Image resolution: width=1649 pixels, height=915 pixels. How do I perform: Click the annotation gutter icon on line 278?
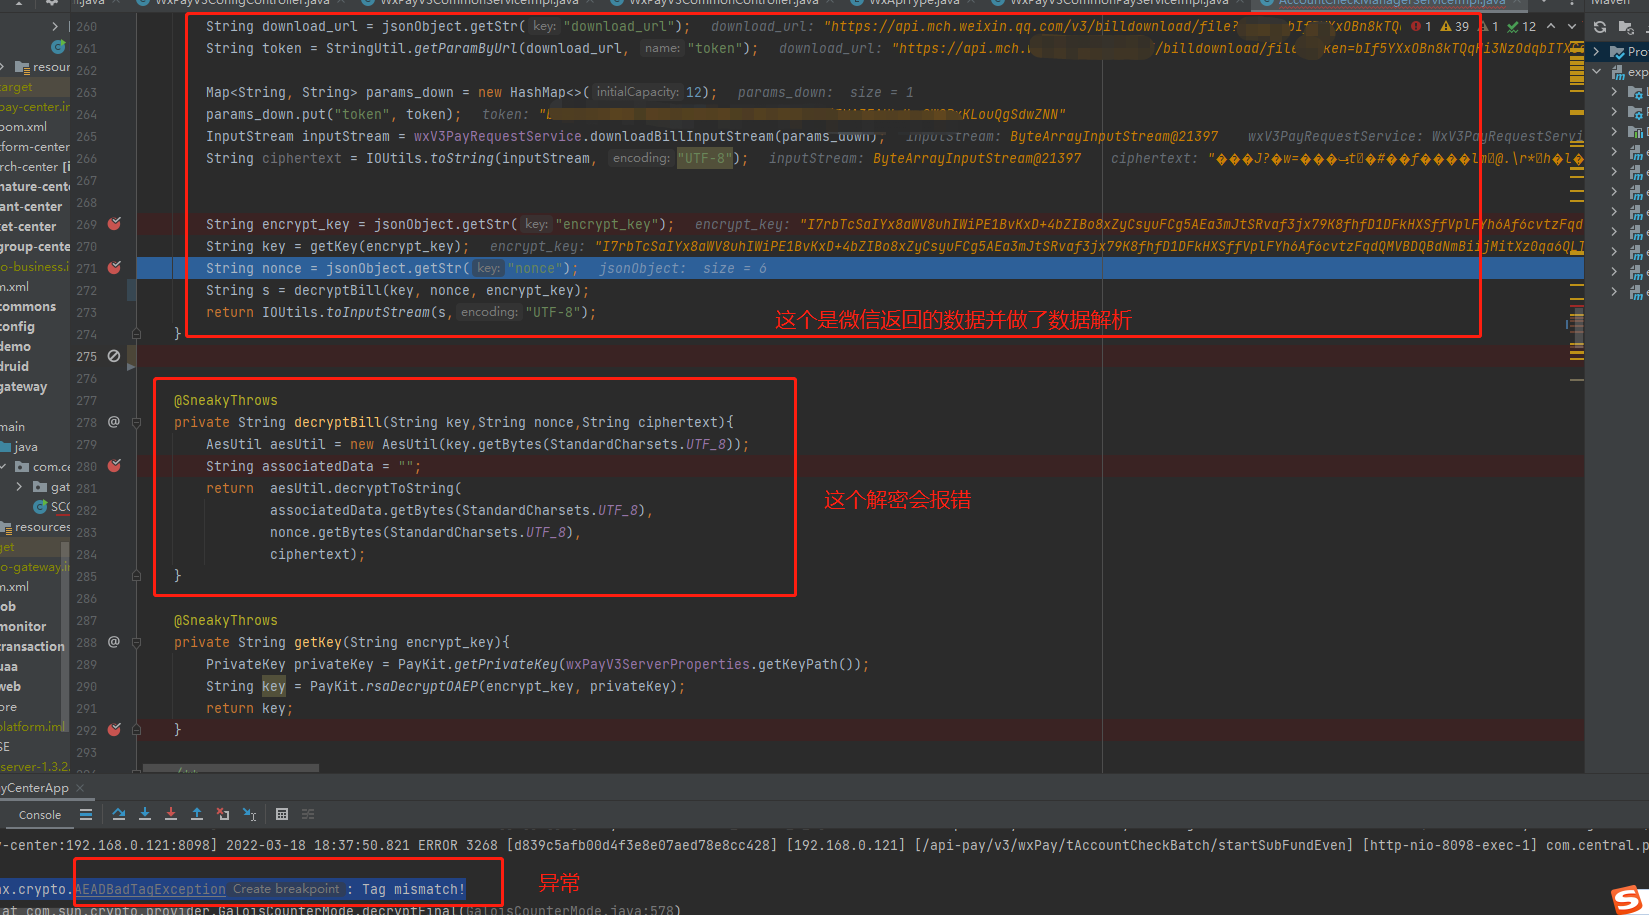click(114, 422)
